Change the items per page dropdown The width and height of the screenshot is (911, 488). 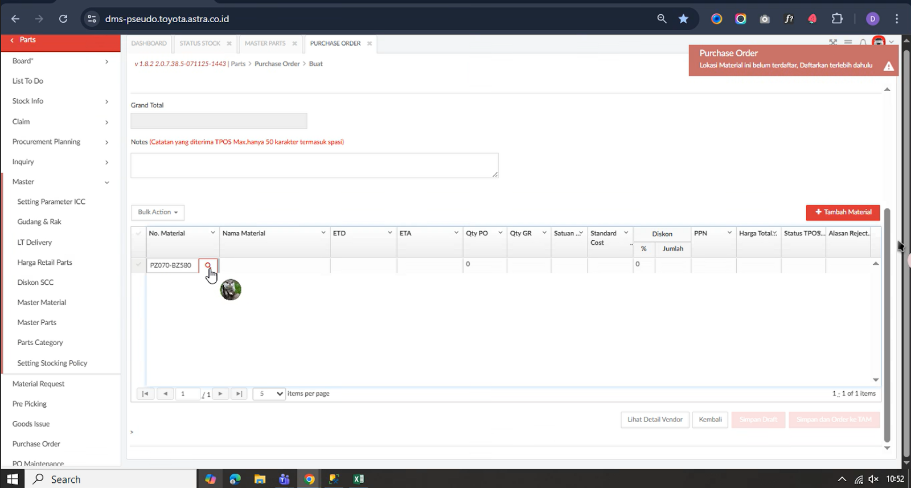tap(269, 394)
